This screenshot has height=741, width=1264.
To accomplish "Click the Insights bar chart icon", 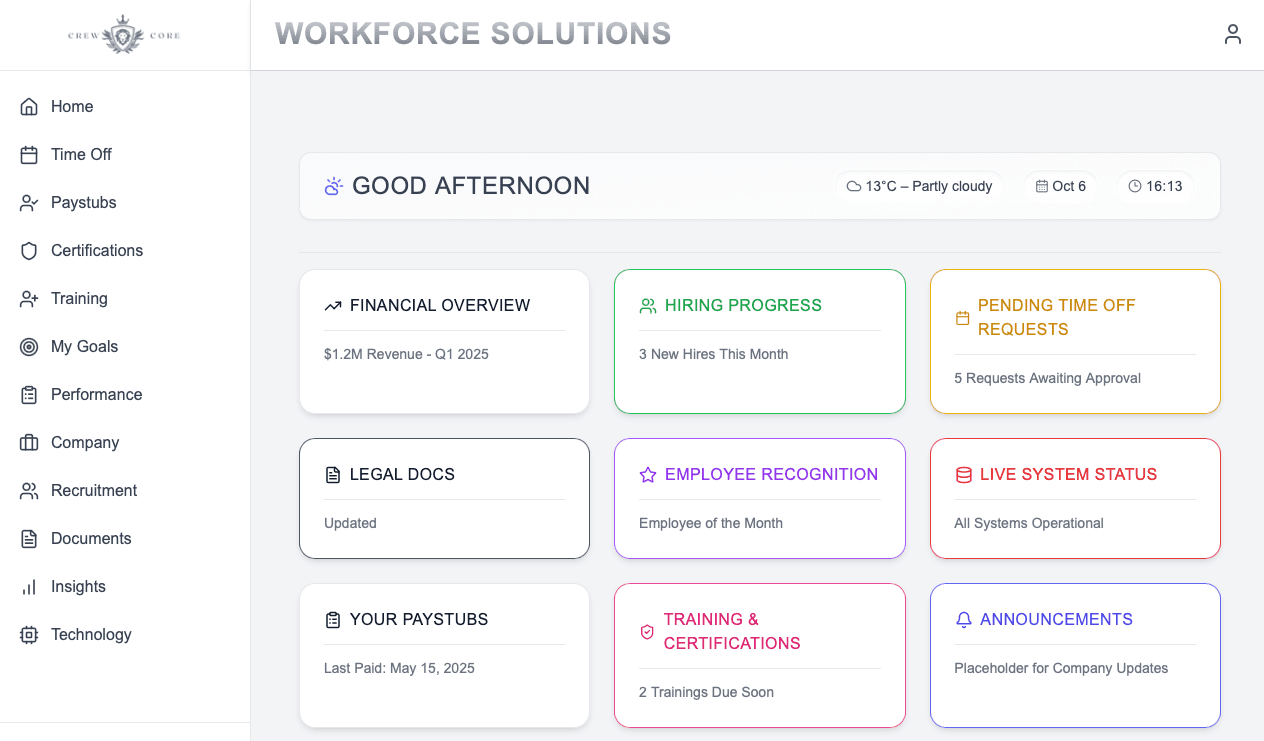I will point(29,587).
